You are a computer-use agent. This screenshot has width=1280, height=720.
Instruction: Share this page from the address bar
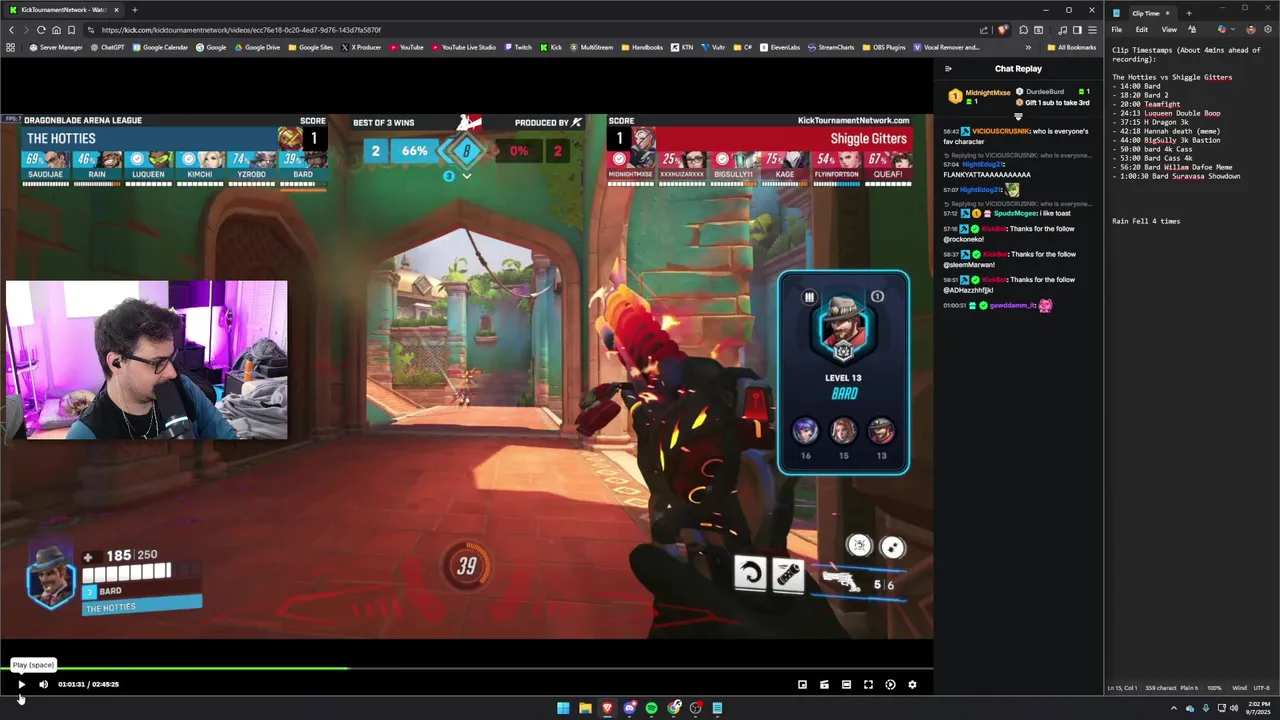pyautogui.click(x=985, y=30)
